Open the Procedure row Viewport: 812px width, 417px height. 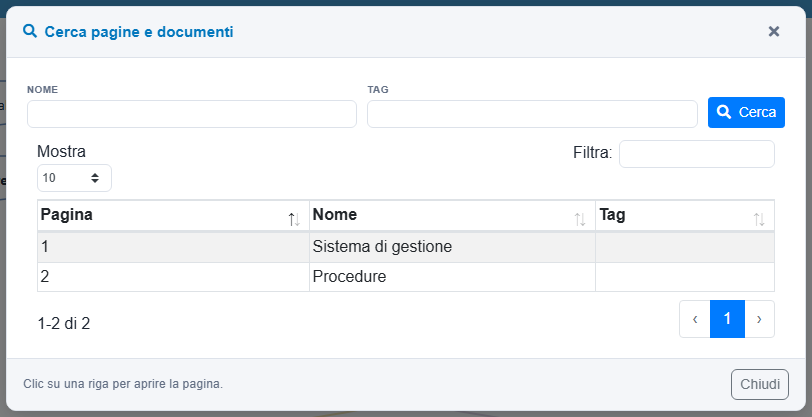pos(406,277)
